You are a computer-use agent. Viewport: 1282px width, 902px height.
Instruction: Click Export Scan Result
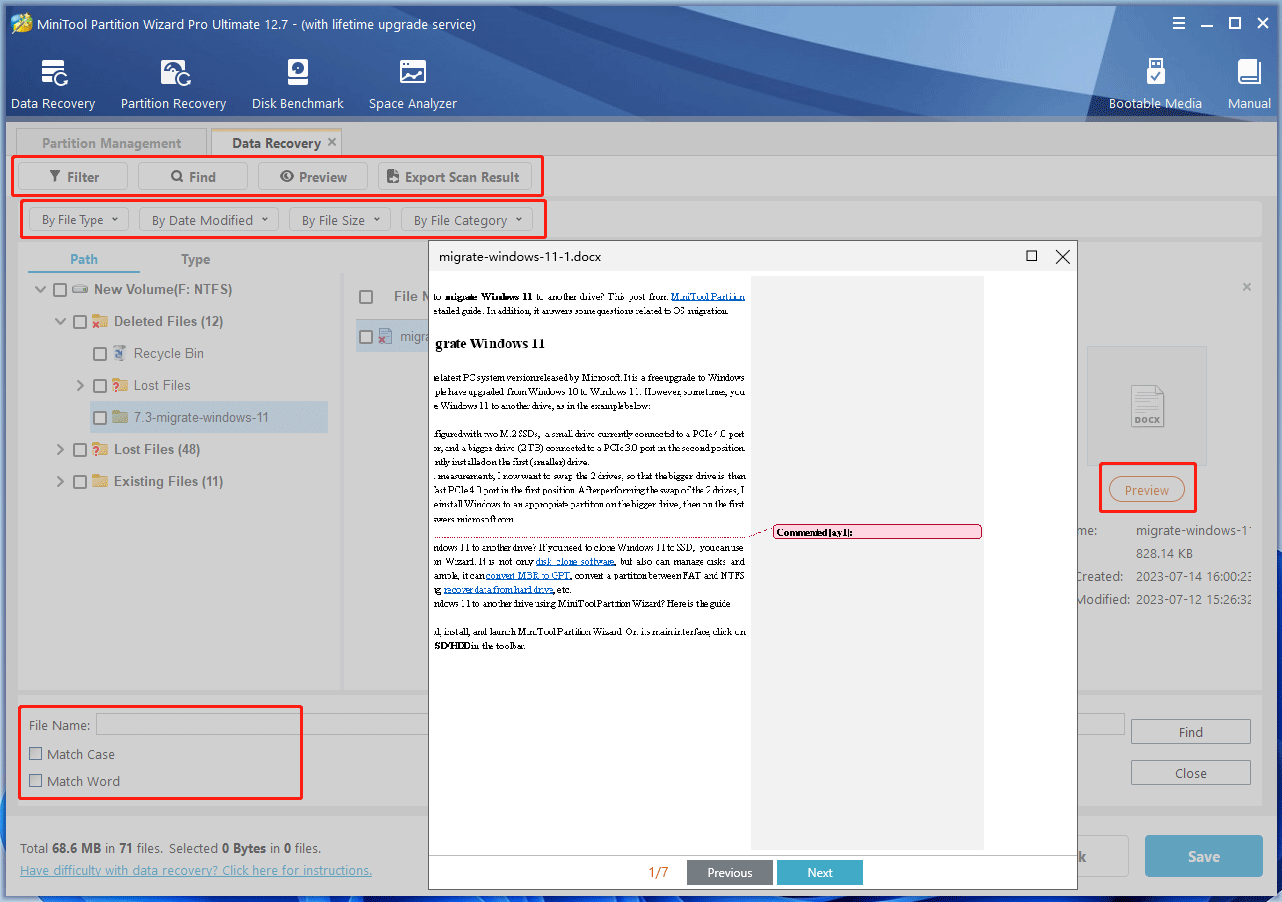(453, 177)
